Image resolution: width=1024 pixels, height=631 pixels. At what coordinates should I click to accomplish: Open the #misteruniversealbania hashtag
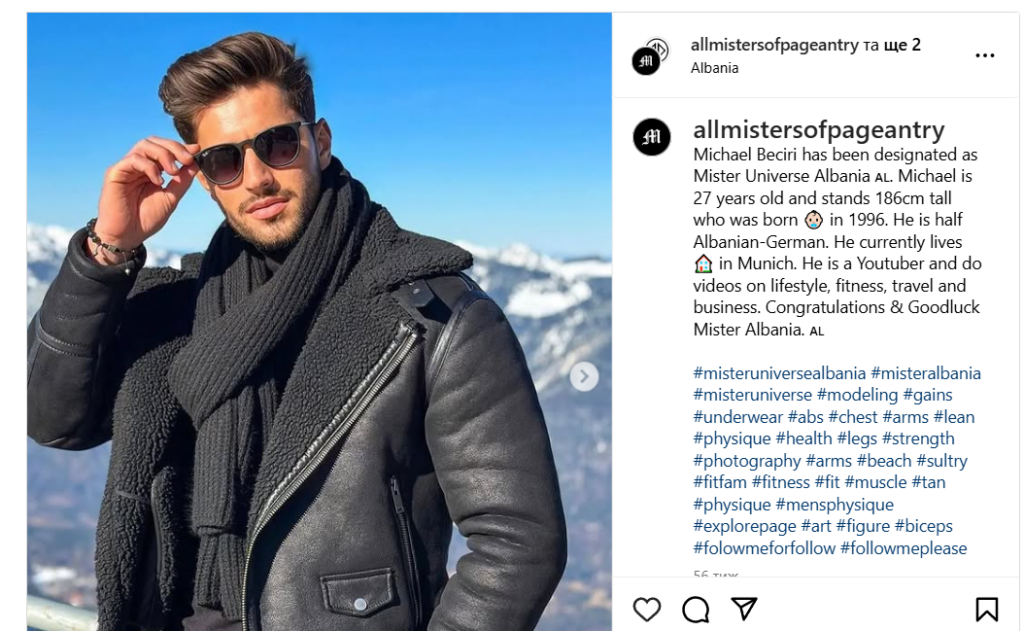point(779,373)
